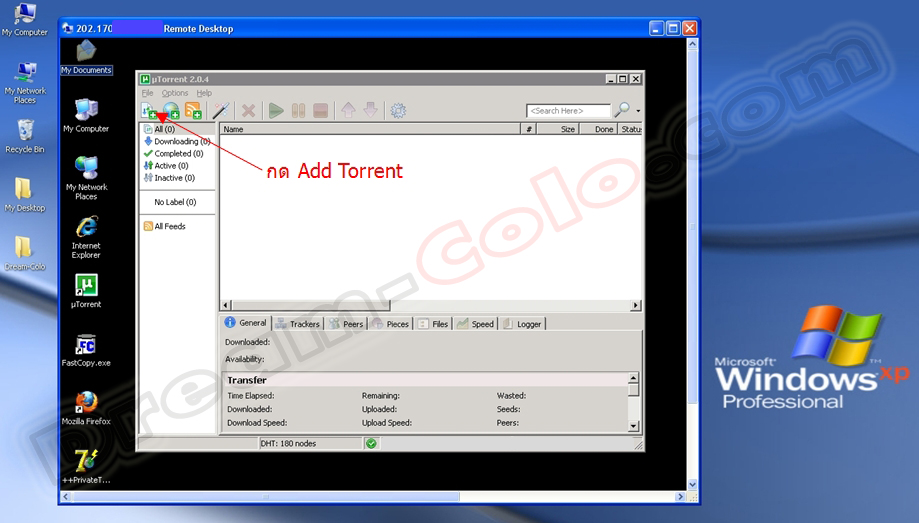The image size is (919, 523).
Task: Select All Feeds in sidebar
Action: pos(165,226)
